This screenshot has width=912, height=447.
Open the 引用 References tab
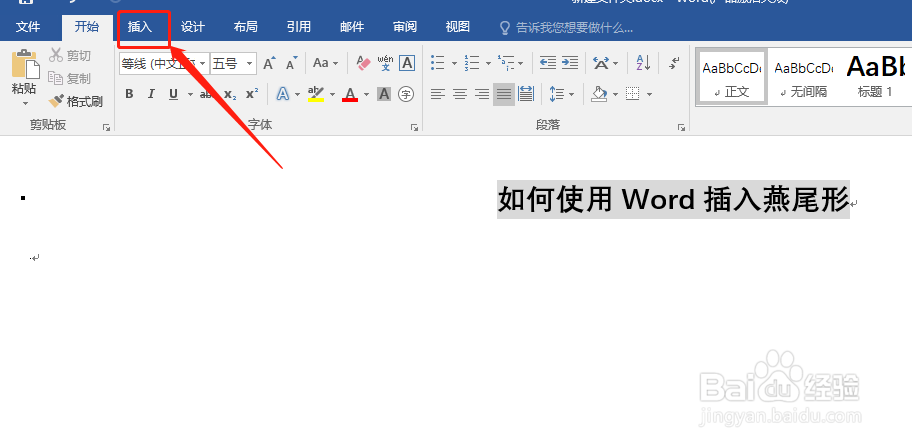(x=298, y=27)
